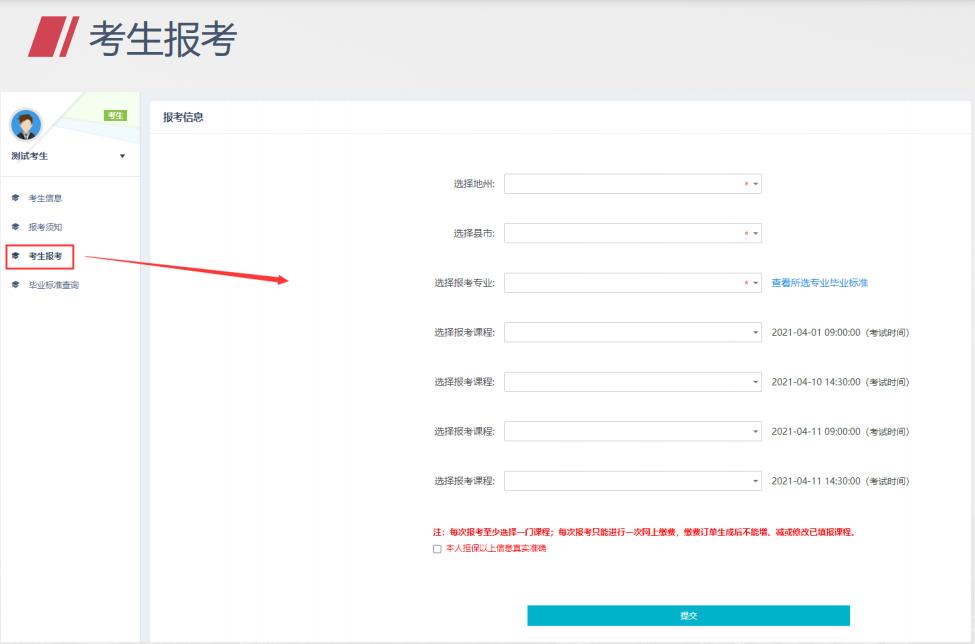Open course dropdown for 2021-04-11 14:30 exam
This screenshot has height=644, width=975.
click(632, 481)
